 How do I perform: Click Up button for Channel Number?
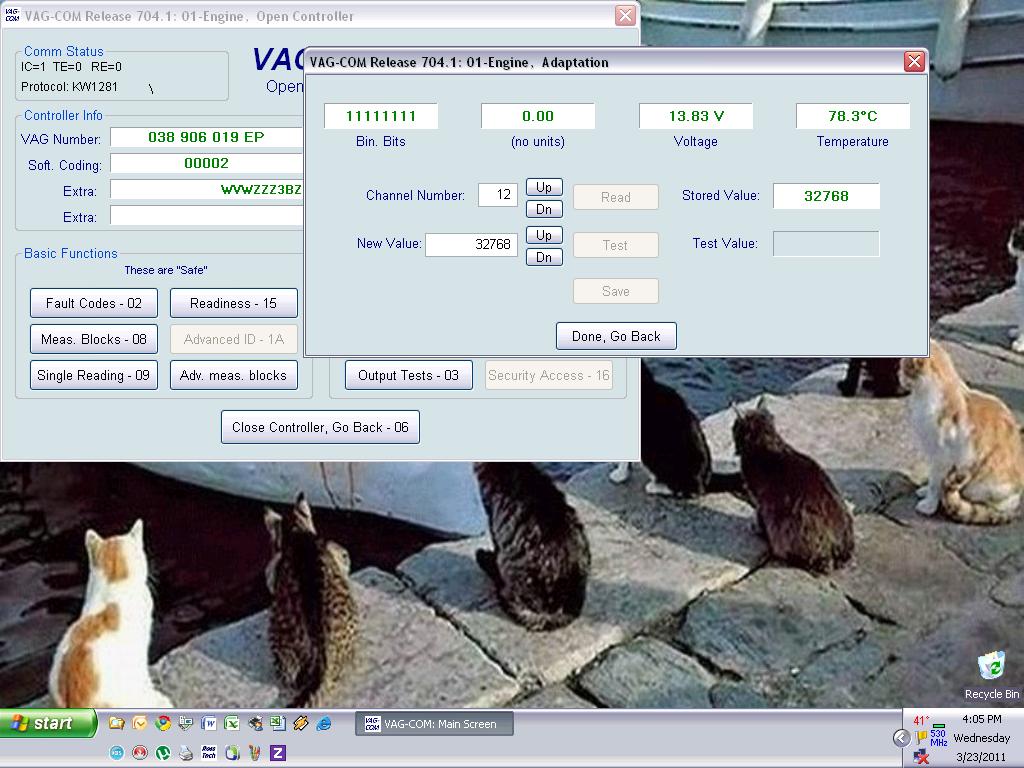tap(544, 187)
